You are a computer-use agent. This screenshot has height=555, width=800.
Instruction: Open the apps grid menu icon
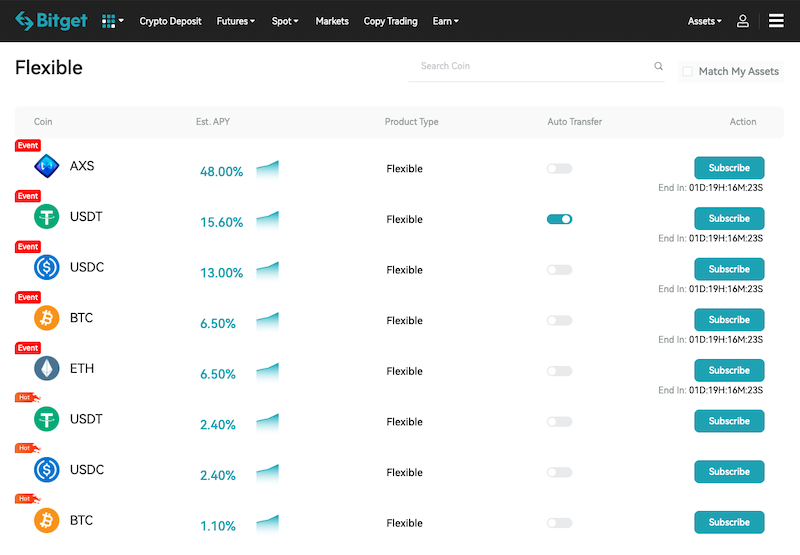tap(108, 21)
